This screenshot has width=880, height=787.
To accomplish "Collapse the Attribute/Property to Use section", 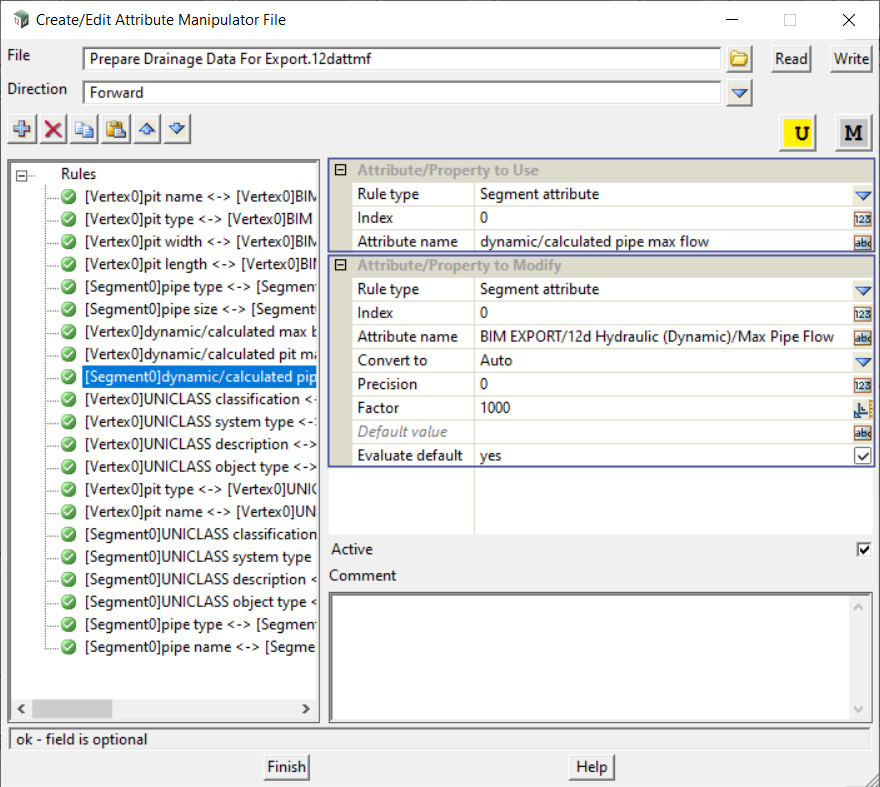I will point(341,171).
